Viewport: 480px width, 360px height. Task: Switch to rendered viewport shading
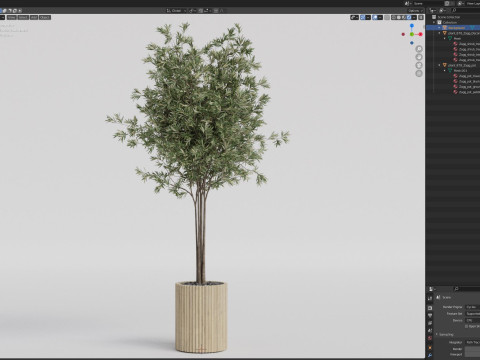click(409, 17)
